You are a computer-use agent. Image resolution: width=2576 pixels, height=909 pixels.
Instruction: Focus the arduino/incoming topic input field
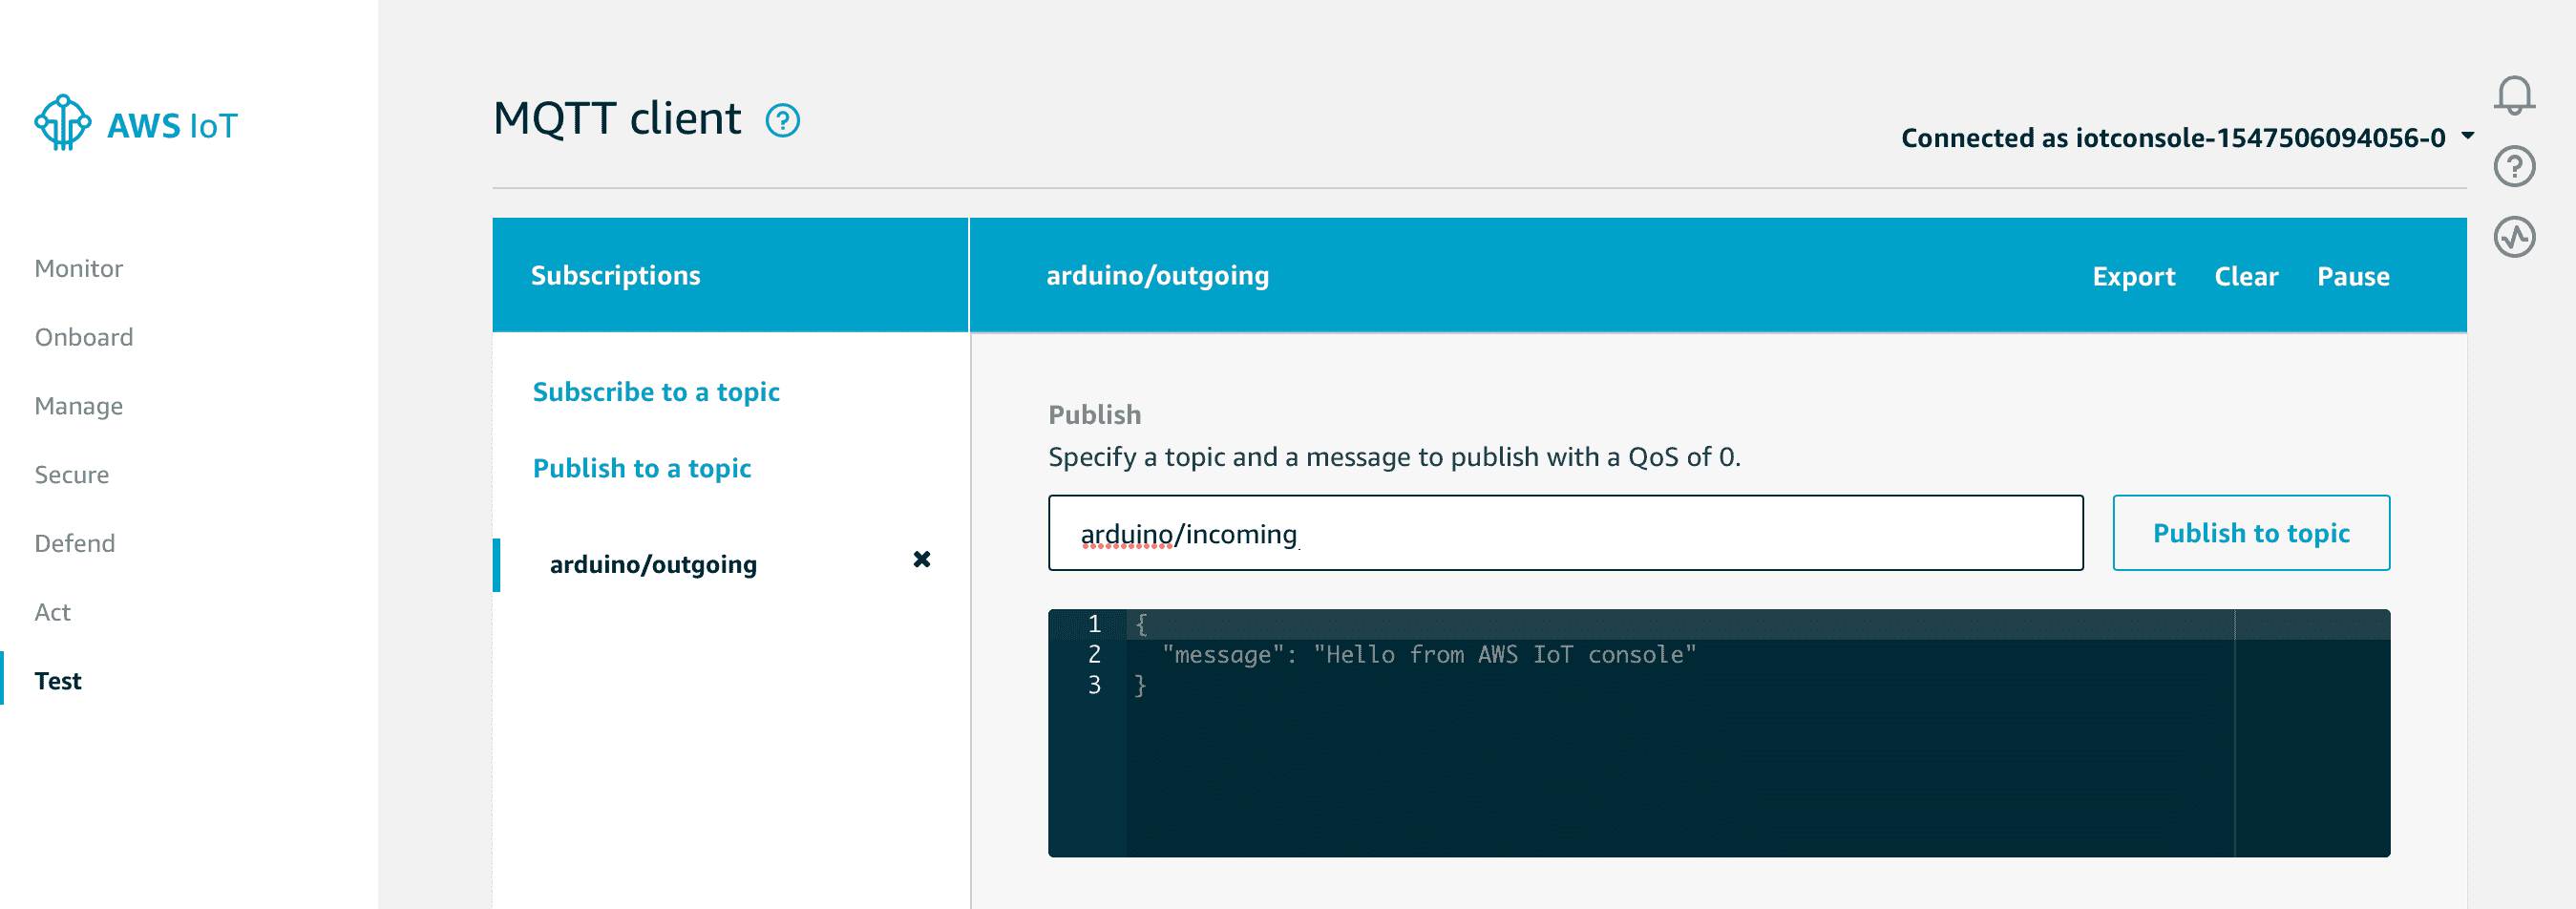pos(1565,533)
